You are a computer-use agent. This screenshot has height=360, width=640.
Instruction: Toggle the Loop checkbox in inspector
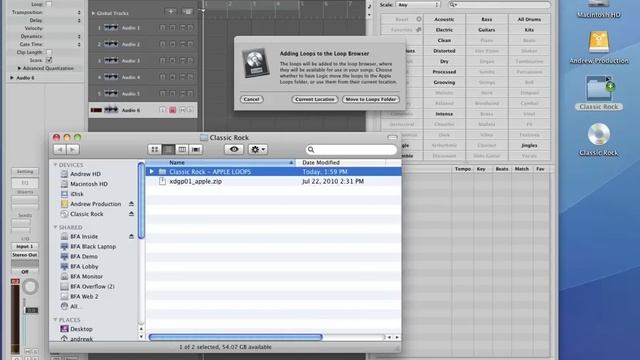(49, 4)
